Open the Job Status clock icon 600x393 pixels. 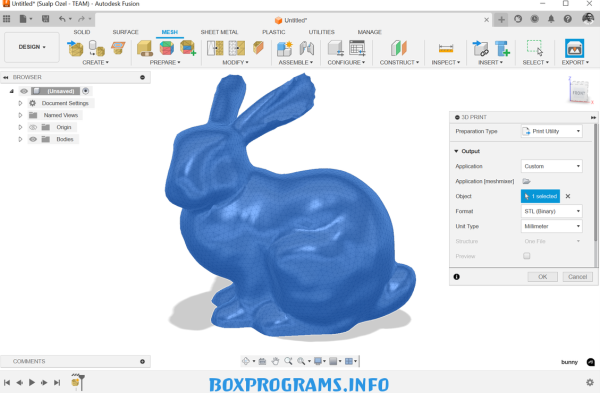click(x=535, y=19)
